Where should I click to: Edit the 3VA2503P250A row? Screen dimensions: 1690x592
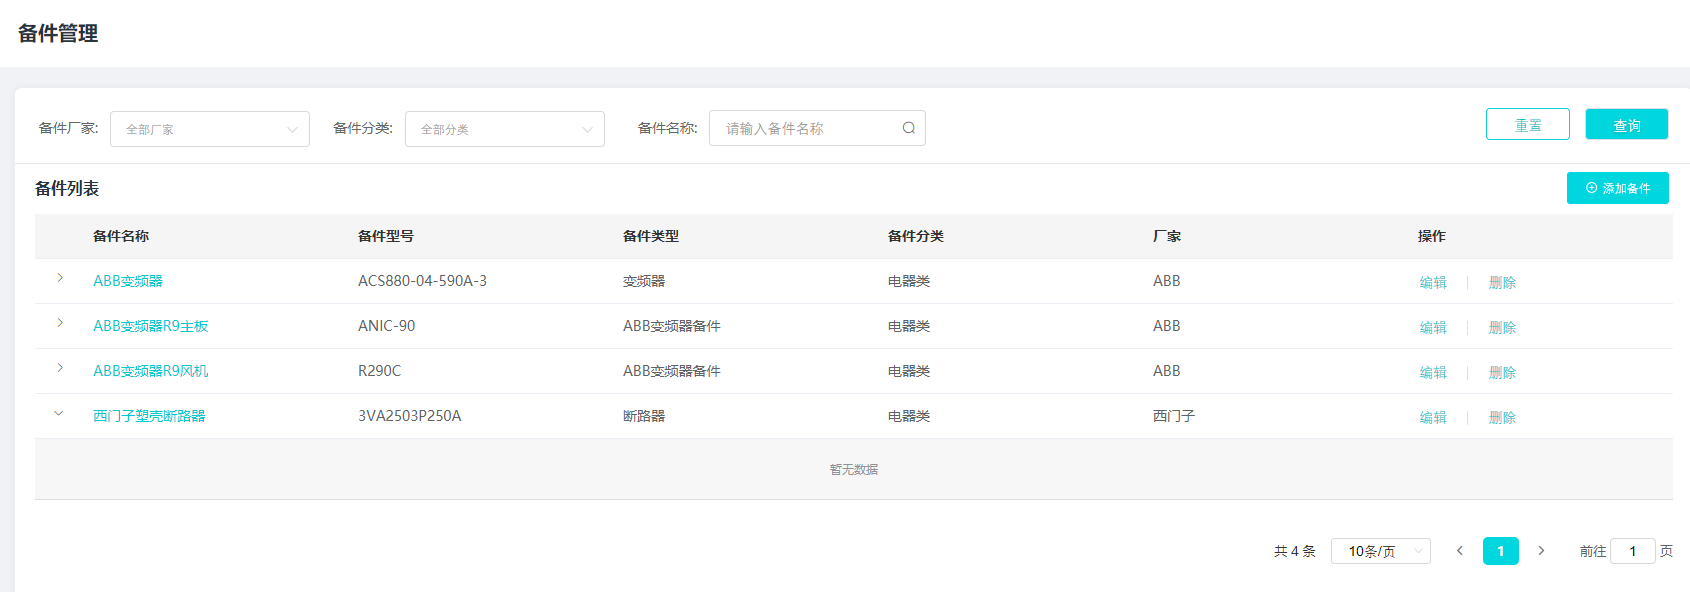click(x=1433, y=417)
